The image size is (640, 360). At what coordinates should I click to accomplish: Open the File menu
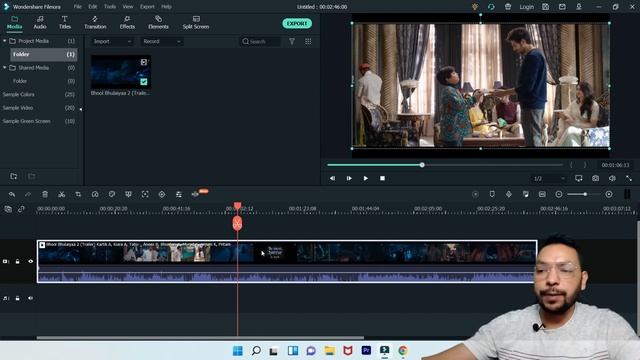click(x=78, y=7)
